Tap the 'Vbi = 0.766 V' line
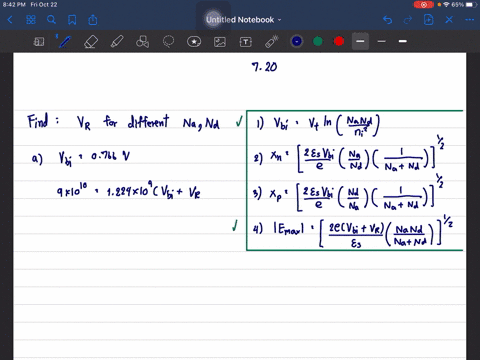 click(x=94, y=158)
